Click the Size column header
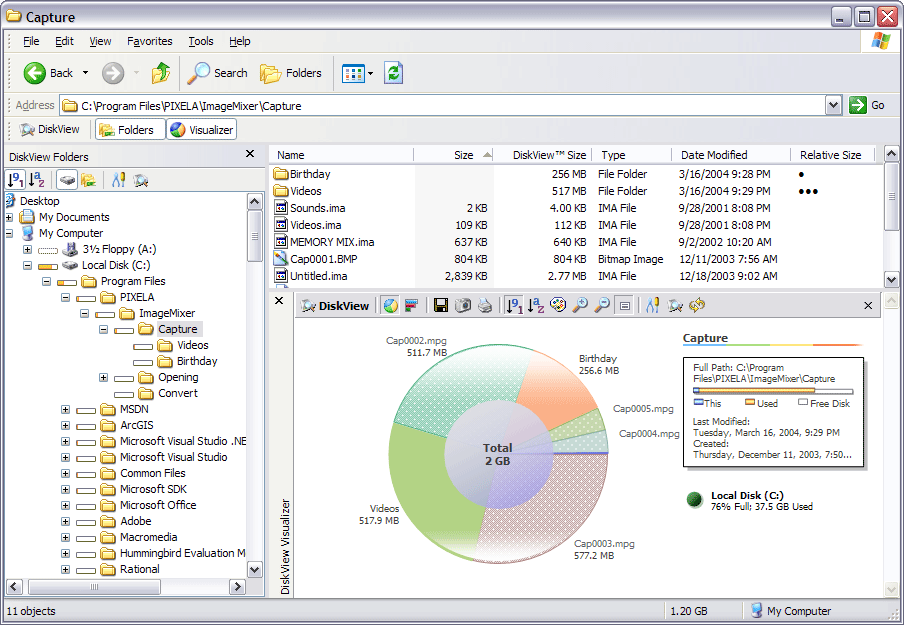 tap(454, 155)
